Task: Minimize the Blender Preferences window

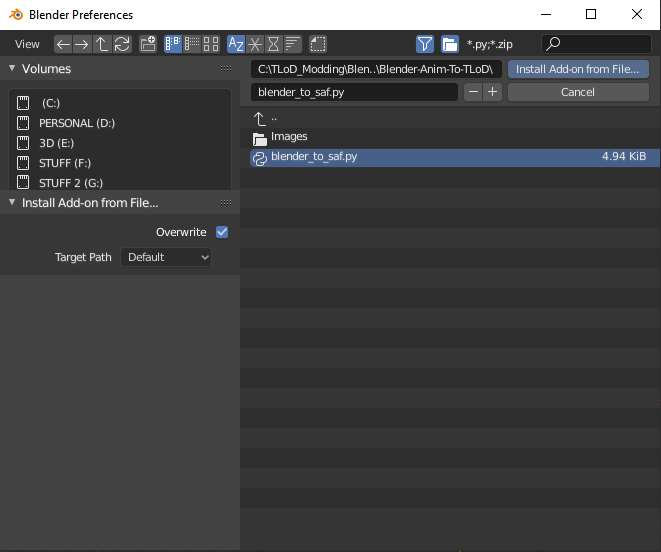Action: (546, 14)
